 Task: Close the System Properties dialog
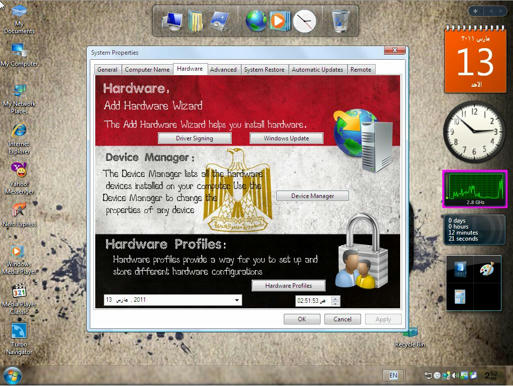395,50
